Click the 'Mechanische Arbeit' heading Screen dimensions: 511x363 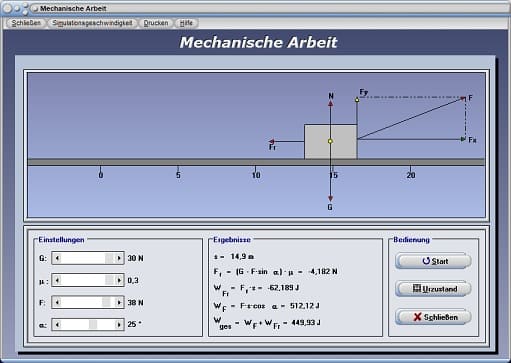pos(258,42)
